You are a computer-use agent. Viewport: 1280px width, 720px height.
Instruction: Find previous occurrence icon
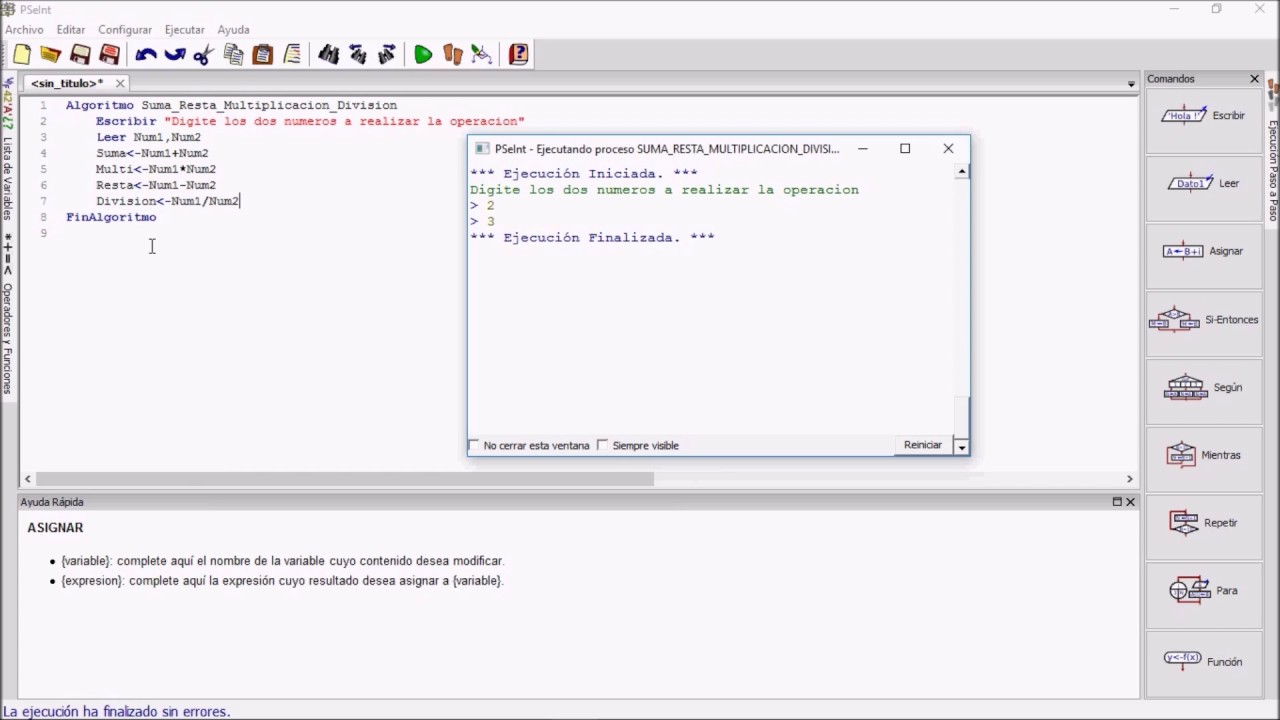[x=358, y=54]
